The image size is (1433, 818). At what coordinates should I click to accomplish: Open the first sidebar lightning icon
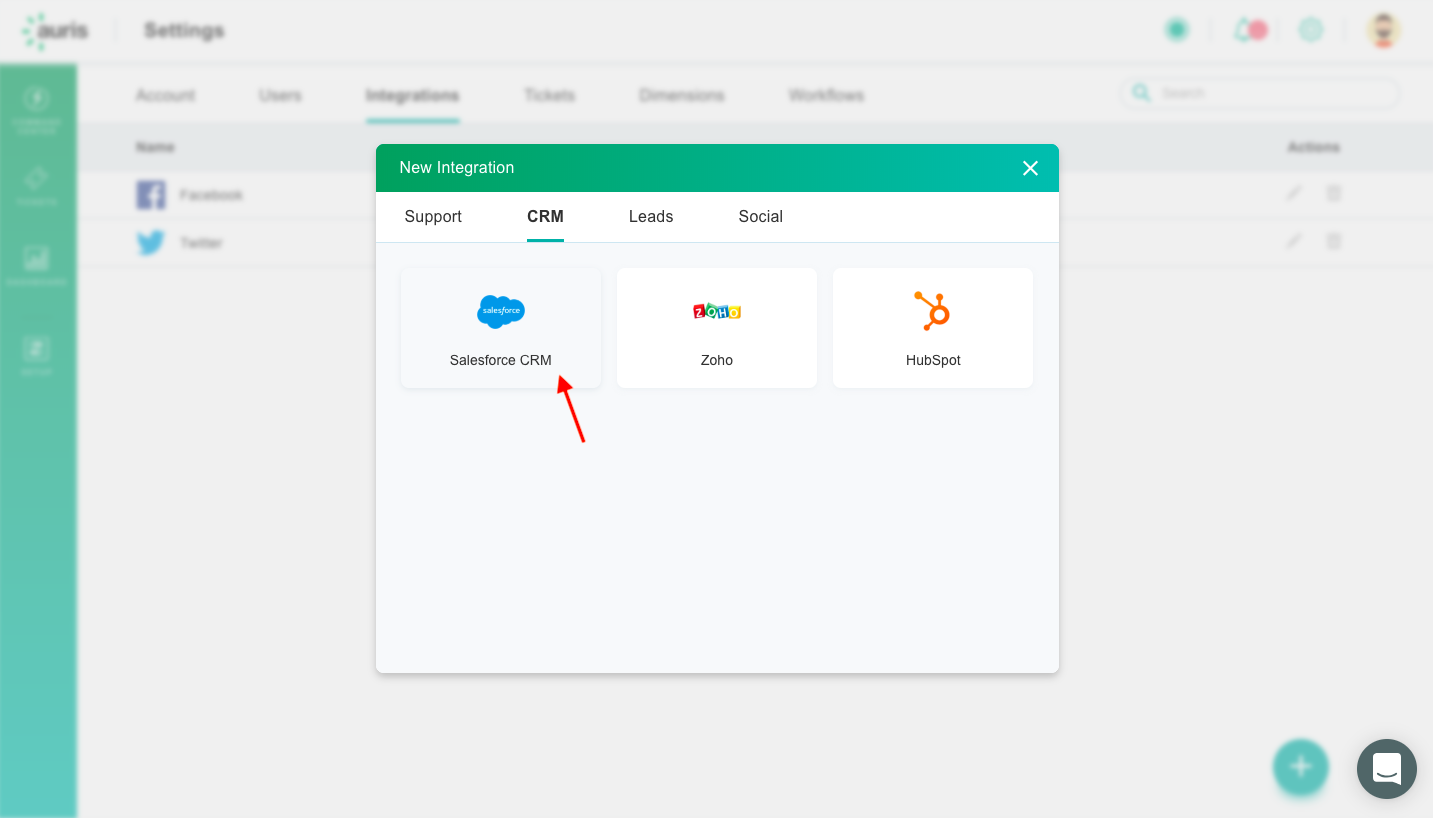coord(36,99)
